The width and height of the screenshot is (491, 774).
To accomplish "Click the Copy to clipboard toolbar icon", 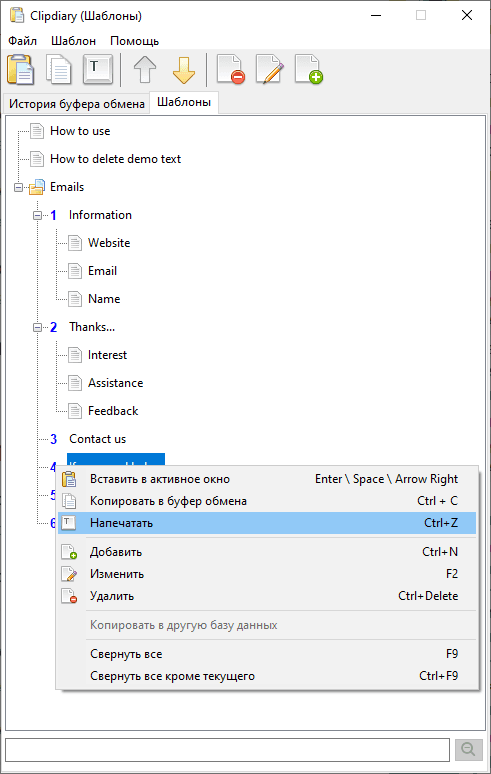I will point(59,70).
